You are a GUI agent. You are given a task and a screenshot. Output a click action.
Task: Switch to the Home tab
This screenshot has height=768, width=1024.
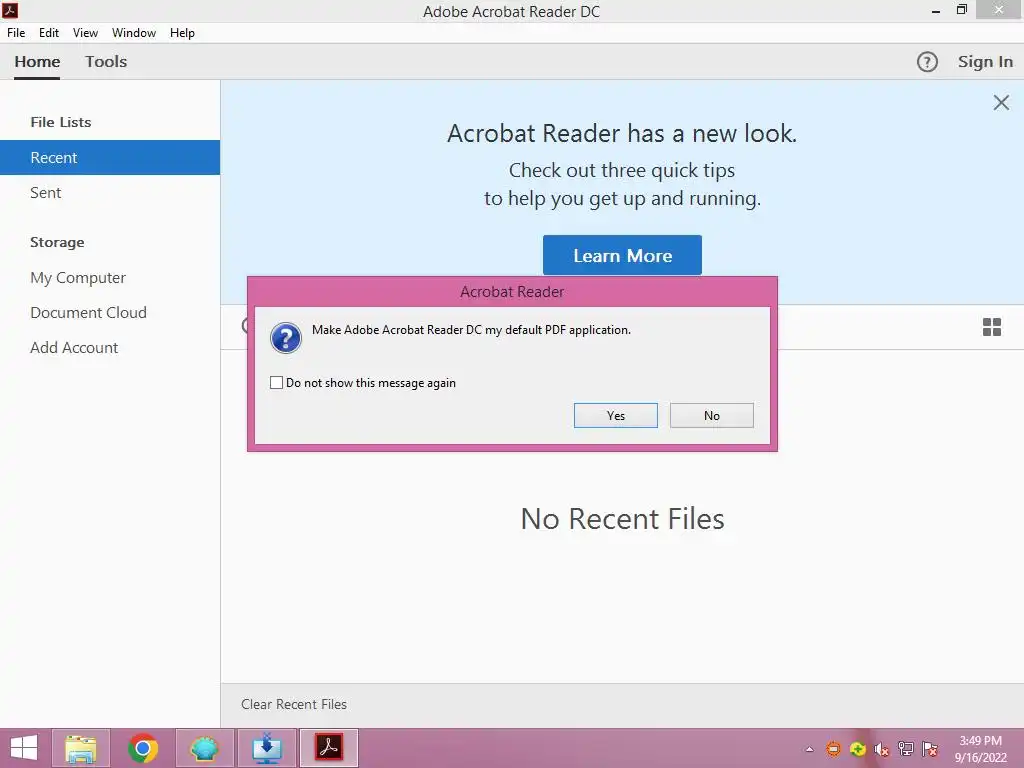click(x=37, y=62)
